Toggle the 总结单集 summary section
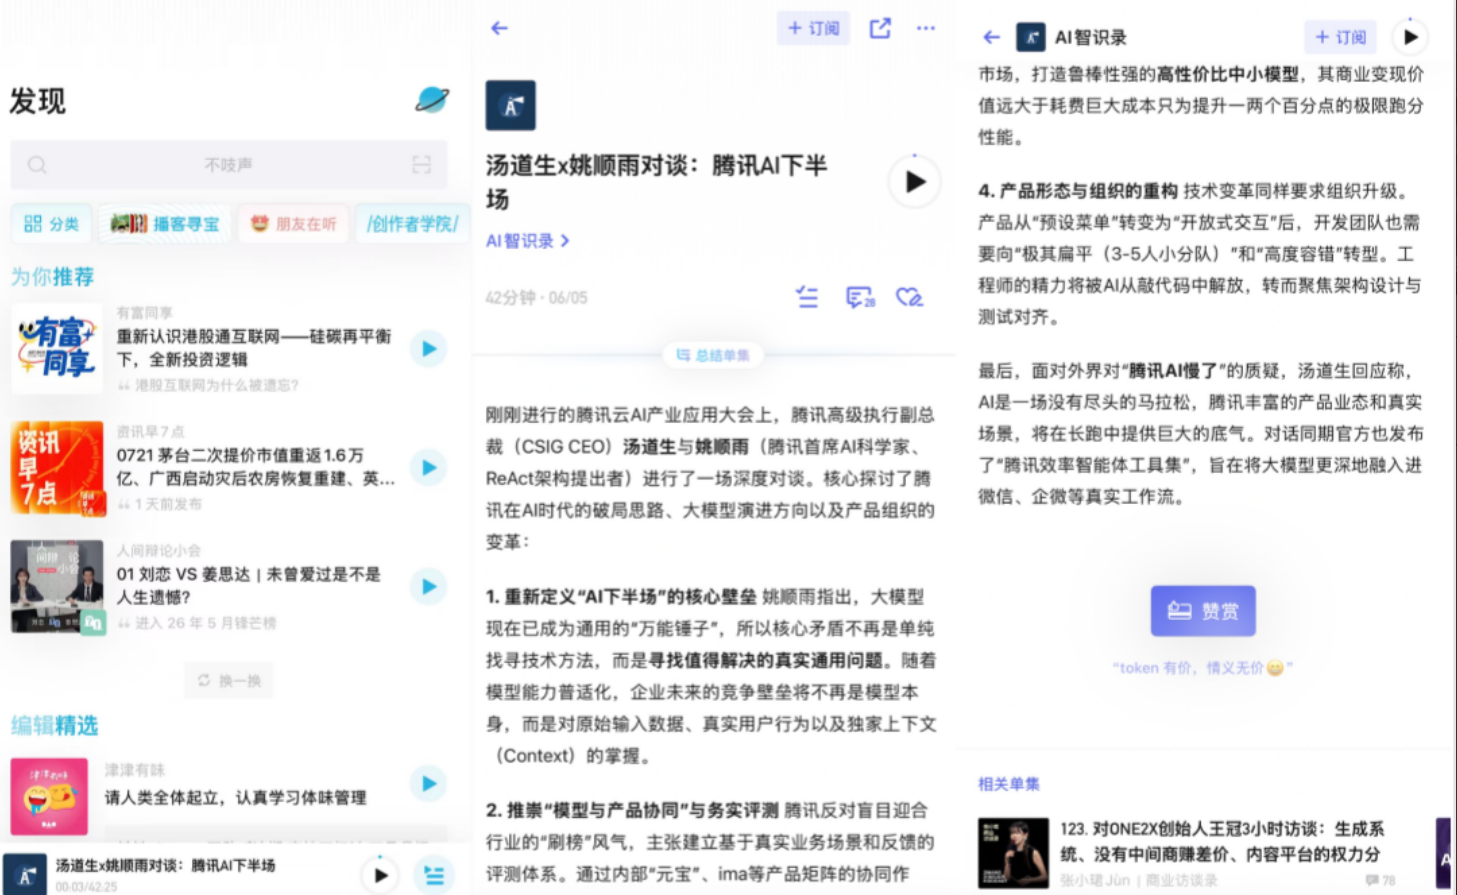 pyautogui.click(x=713, y=355)
